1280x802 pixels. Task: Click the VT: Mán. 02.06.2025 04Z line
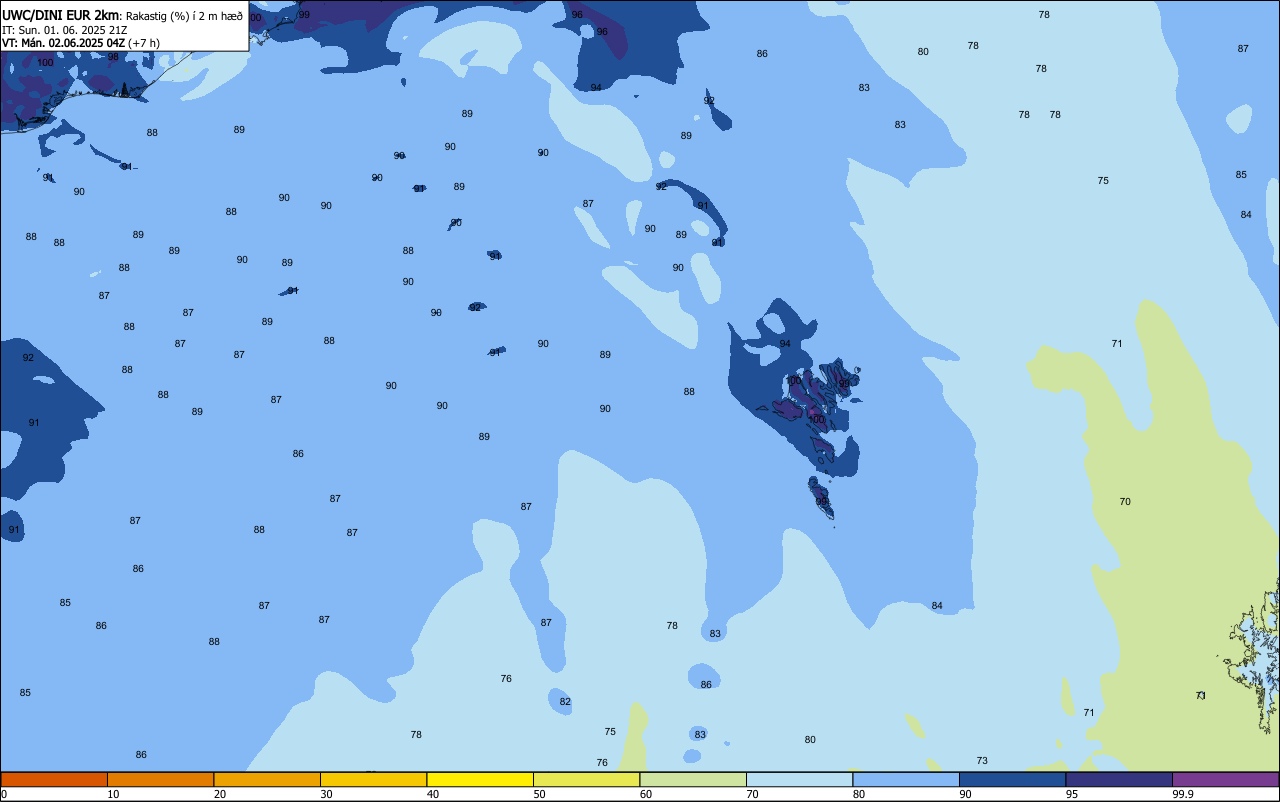click(63, 43)
